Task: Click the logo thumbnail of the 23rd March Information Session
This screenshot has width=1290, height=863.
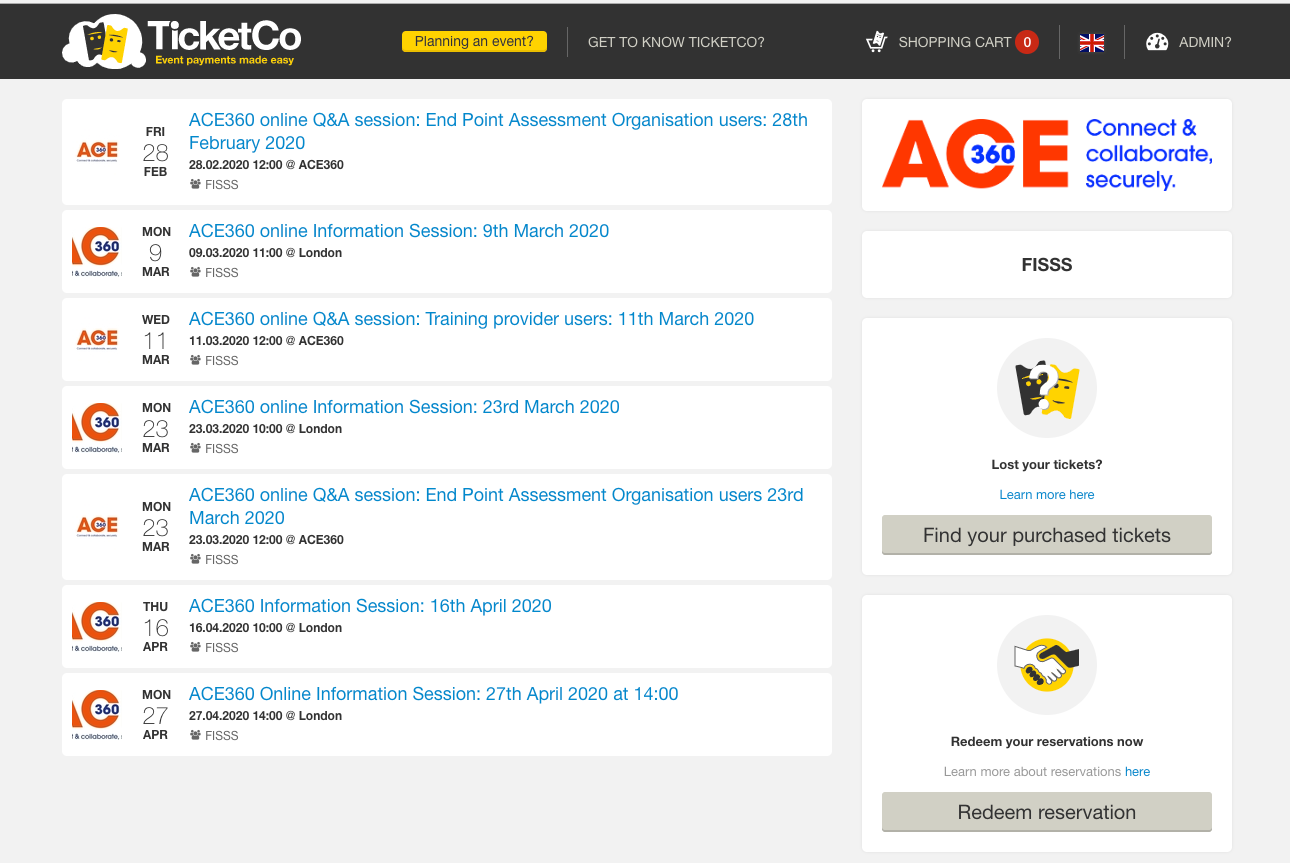Action: (97, 427)
